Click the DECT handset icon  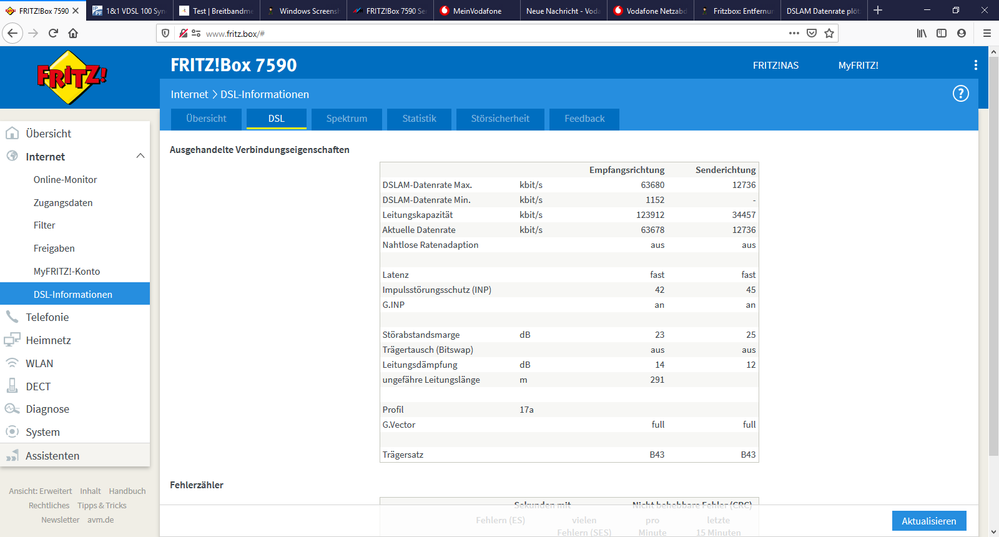(12, 386)
